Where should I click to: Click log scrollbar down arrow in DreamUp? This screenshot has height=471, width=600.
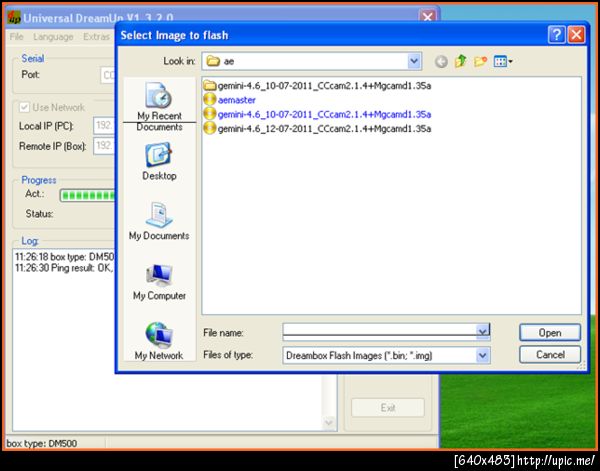coord(329,422)
